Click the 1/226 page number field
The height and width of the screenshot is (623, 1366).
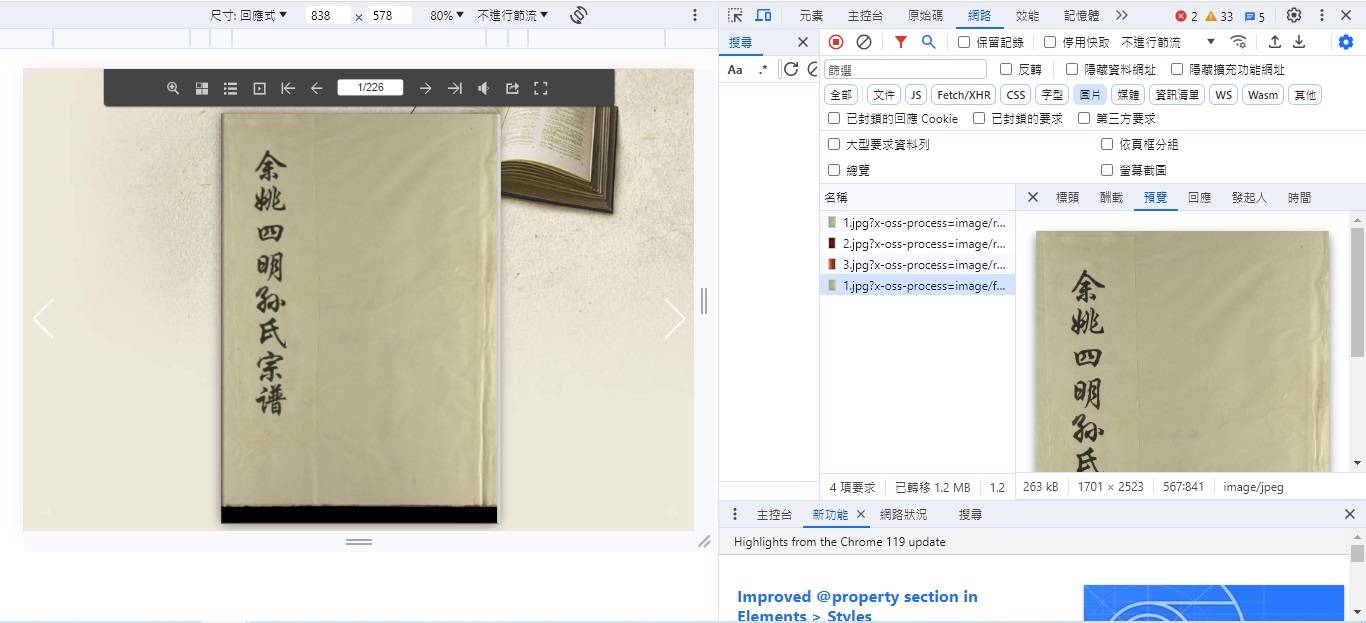tap(370, 88)
